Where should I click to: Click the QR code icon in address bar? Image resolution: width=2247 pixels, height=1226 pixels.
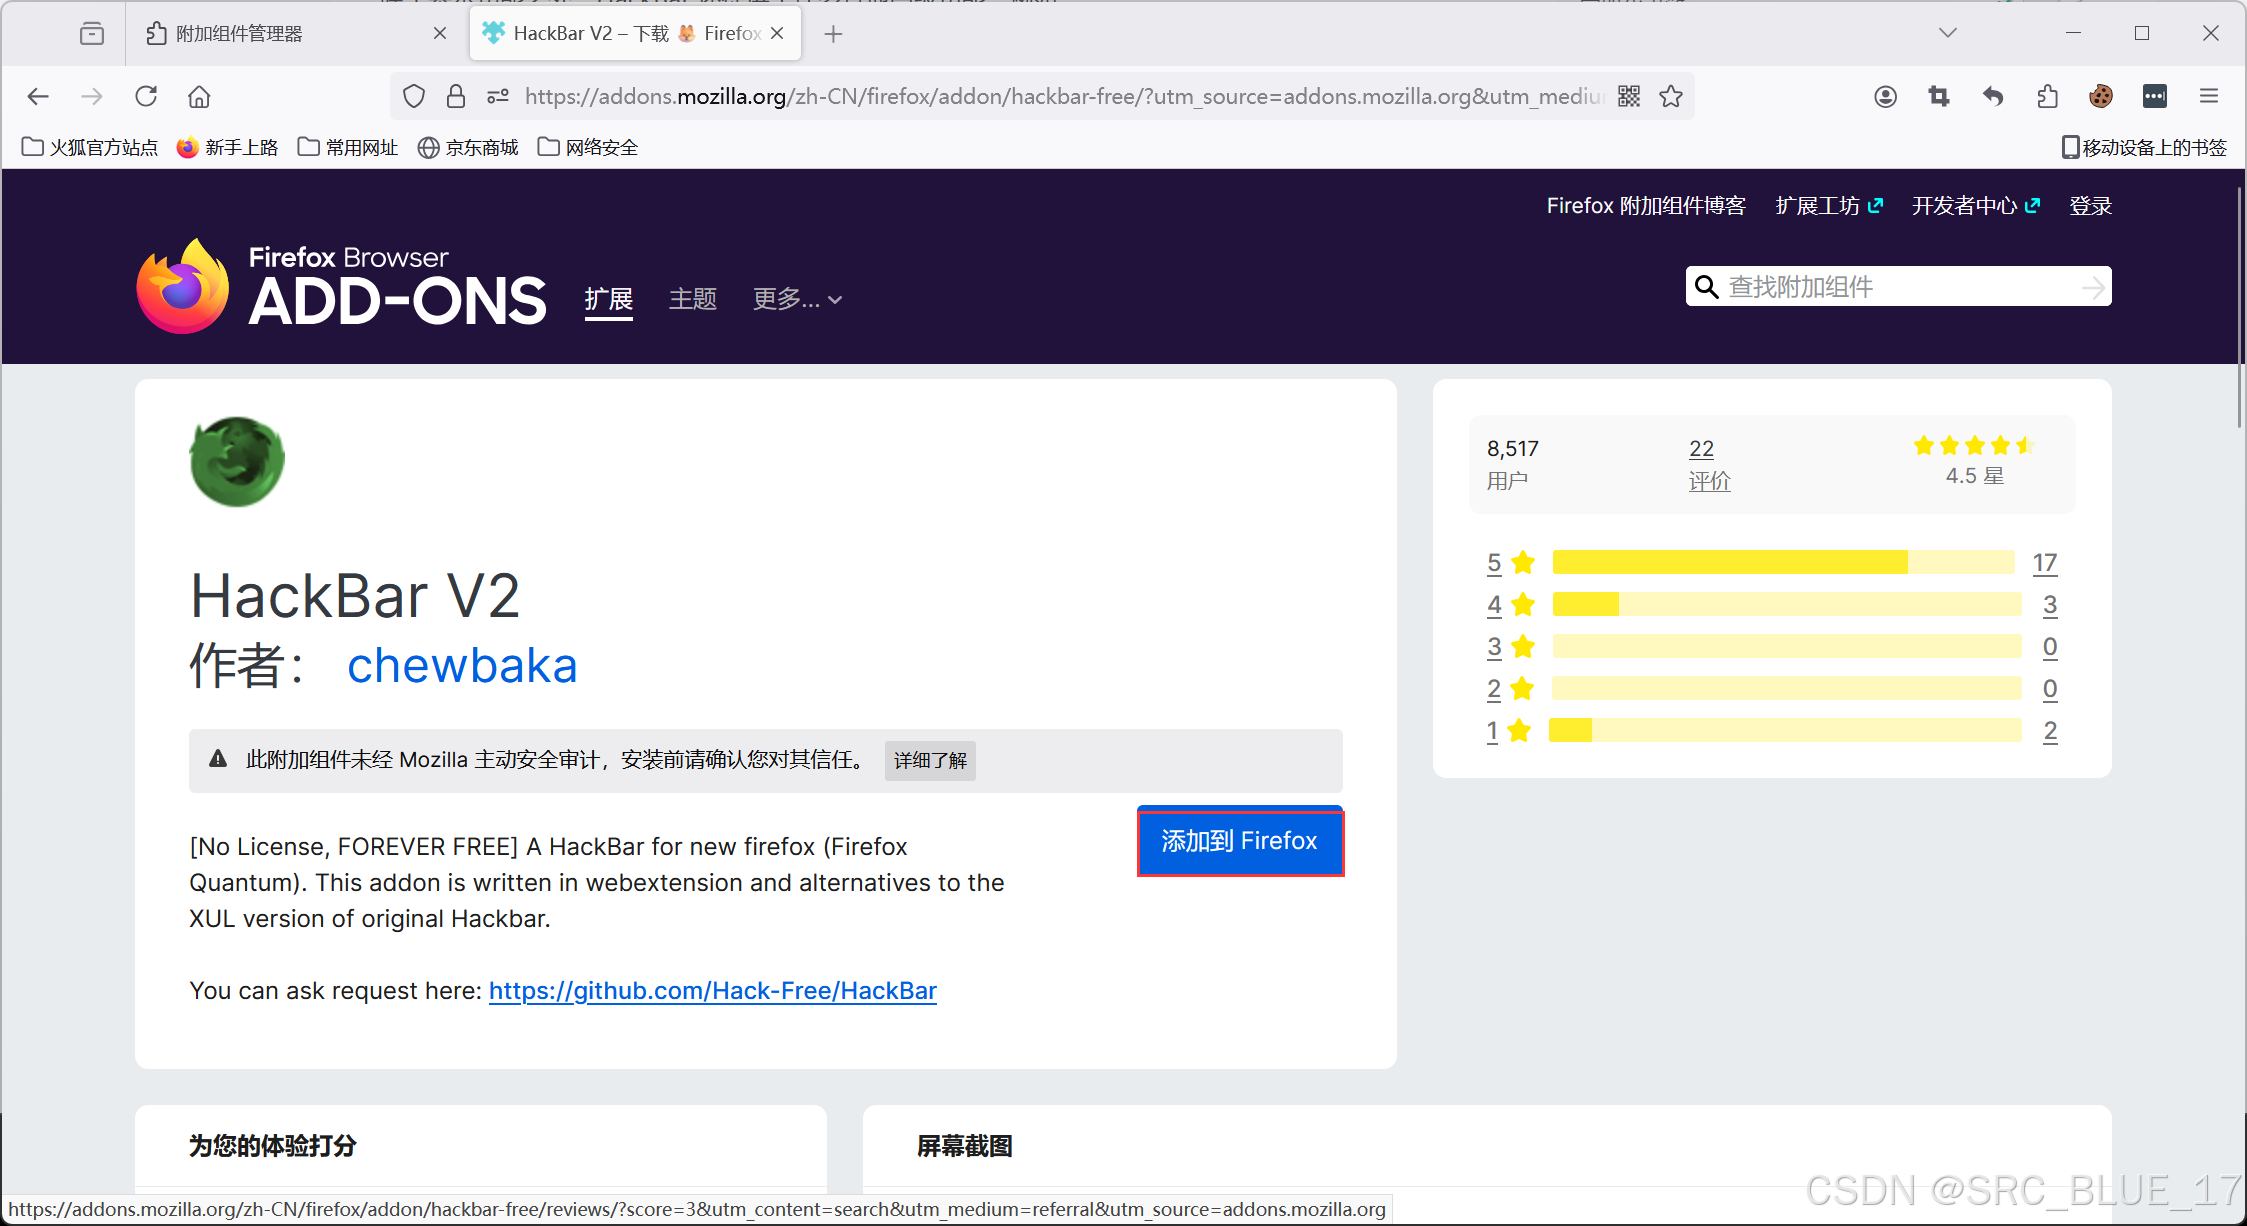[x=1629, y=97]
